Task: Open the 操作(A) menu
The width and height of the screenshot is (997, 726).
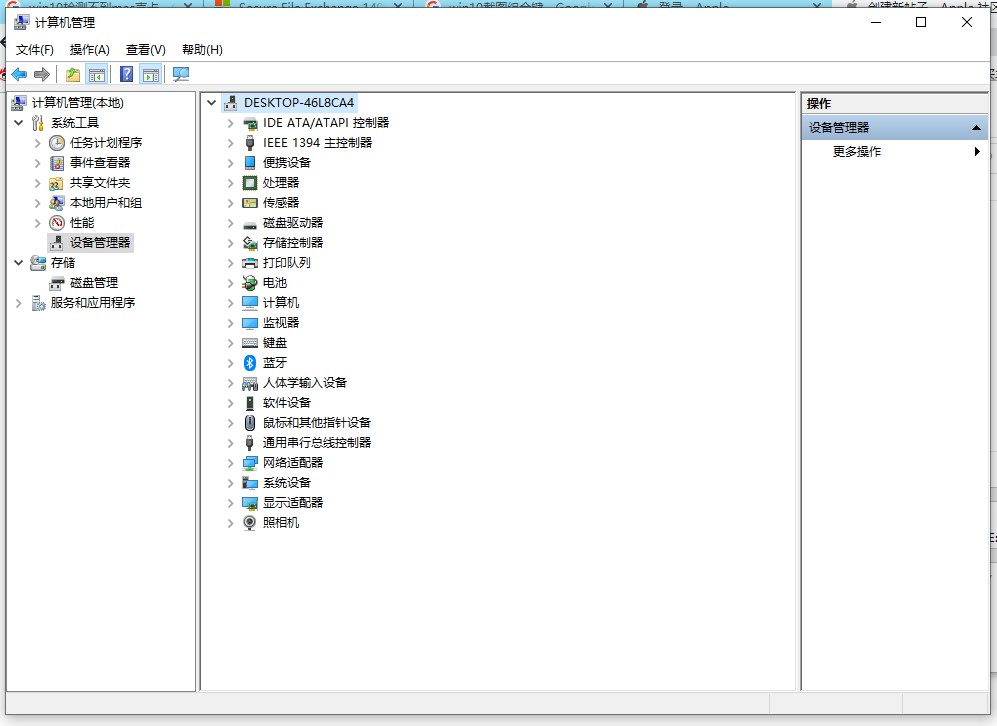Action: click(89, 49)
